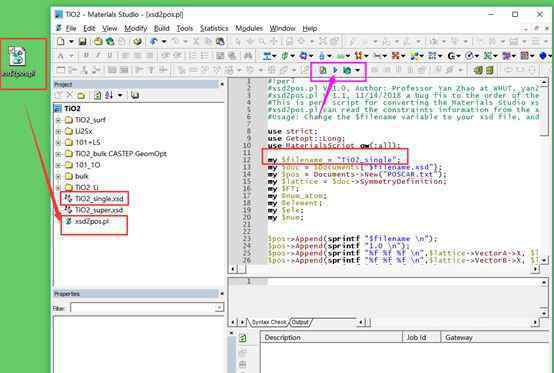Click the script editor scroll-down arrow
Viewport: 554px width, 373px height.
coord(544,260)
